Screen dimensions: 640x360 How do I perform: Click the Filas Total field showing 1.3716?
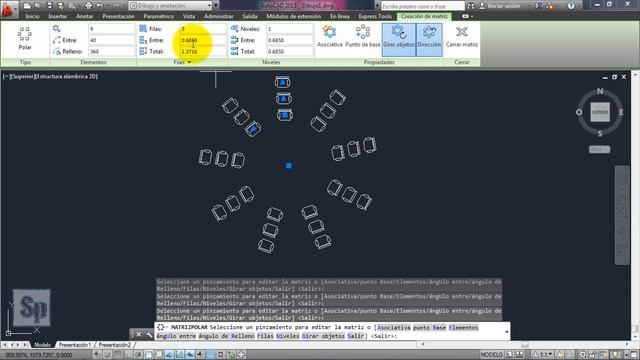pos(203,51)
